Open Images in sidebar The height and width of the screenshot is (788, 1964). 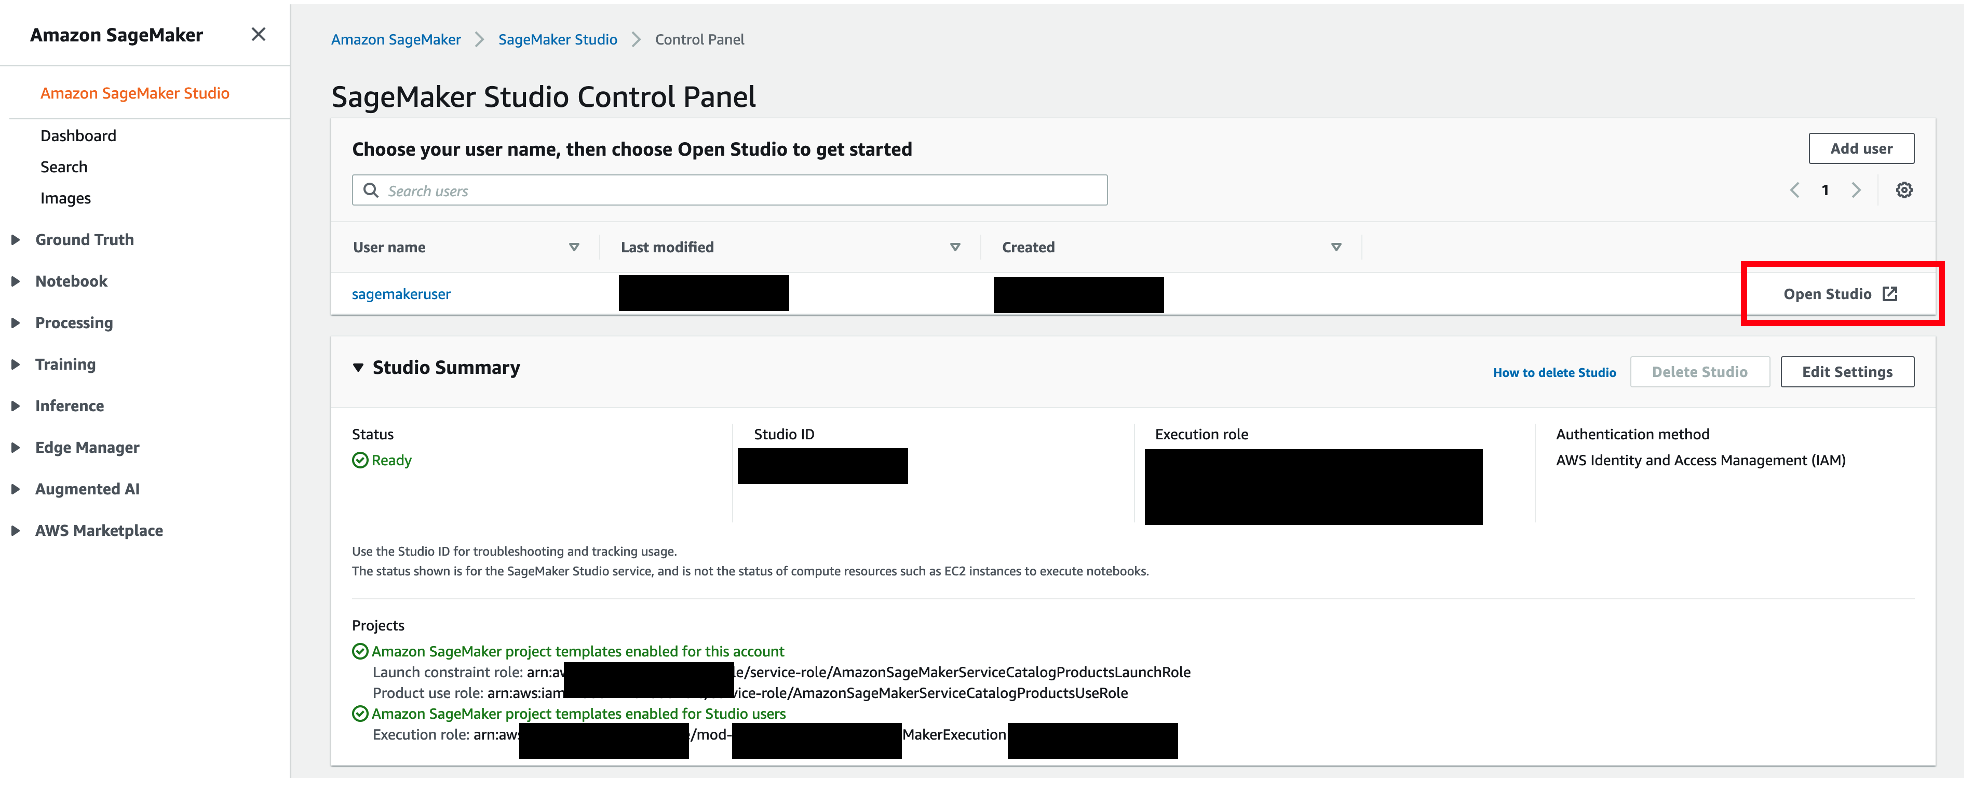pyautogui.click(x=66, y=198)
